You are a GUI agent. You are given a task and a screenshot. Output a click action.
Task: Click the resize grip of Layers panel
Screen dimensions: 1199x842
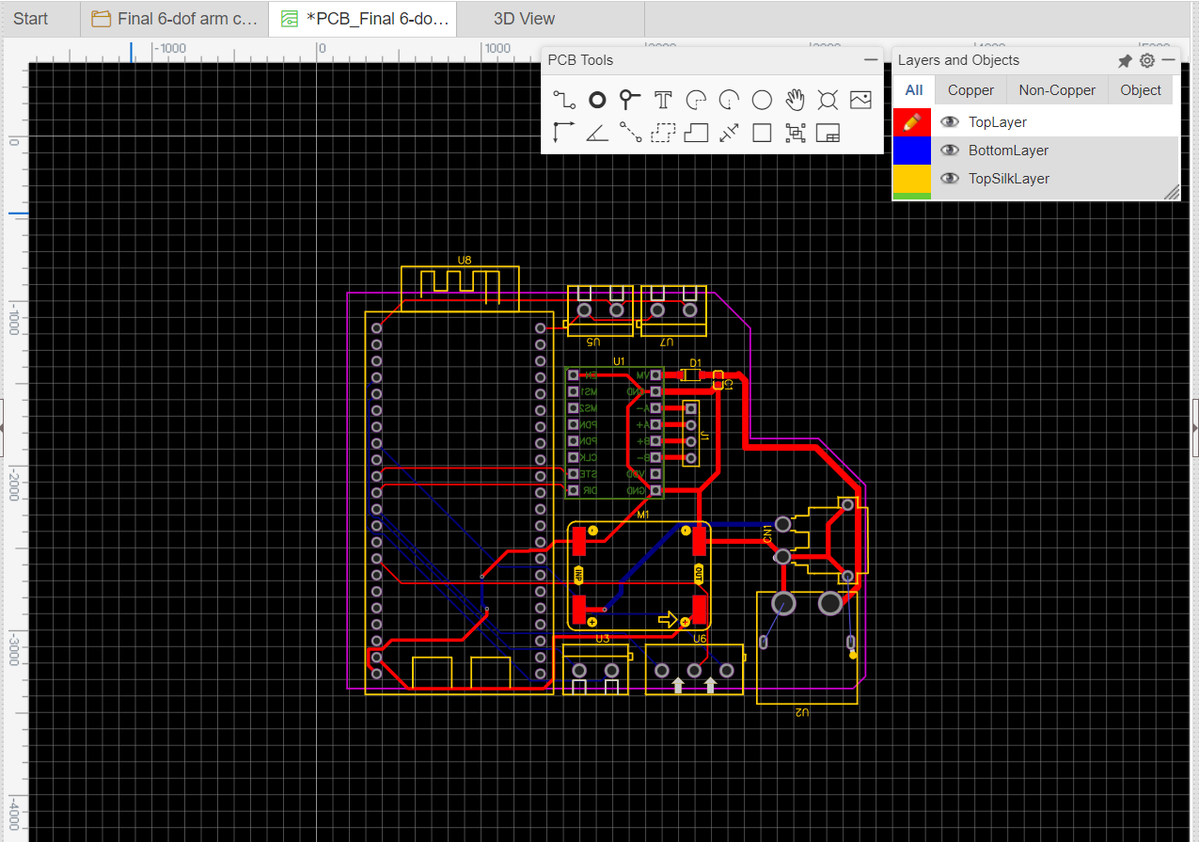point(1171,192)
